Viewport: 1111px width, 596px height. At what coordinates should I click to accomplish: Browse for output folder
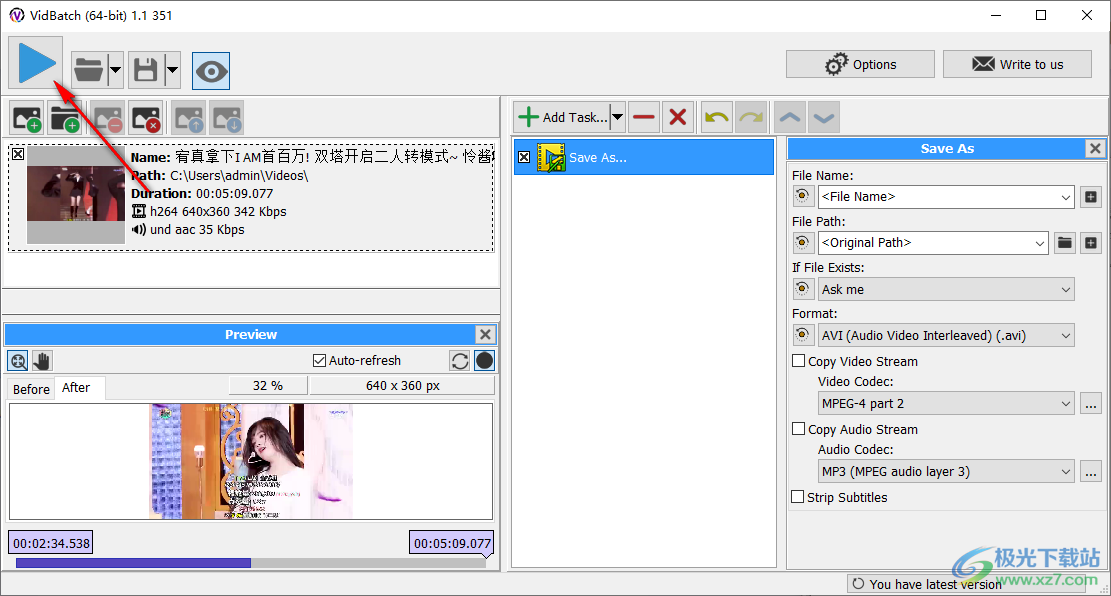coord(1064,243)
